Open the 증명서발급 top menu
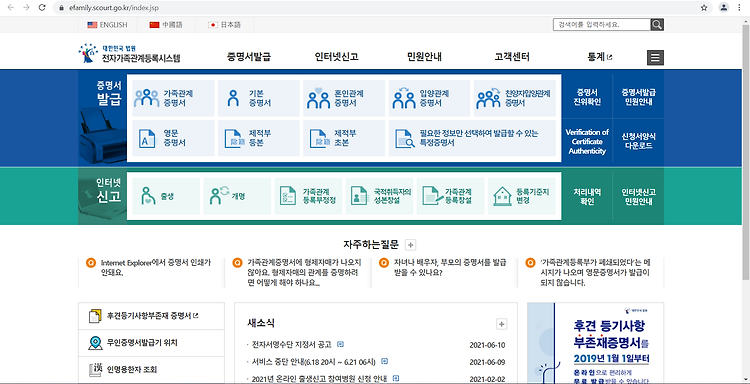 click(x=249, y=57)
